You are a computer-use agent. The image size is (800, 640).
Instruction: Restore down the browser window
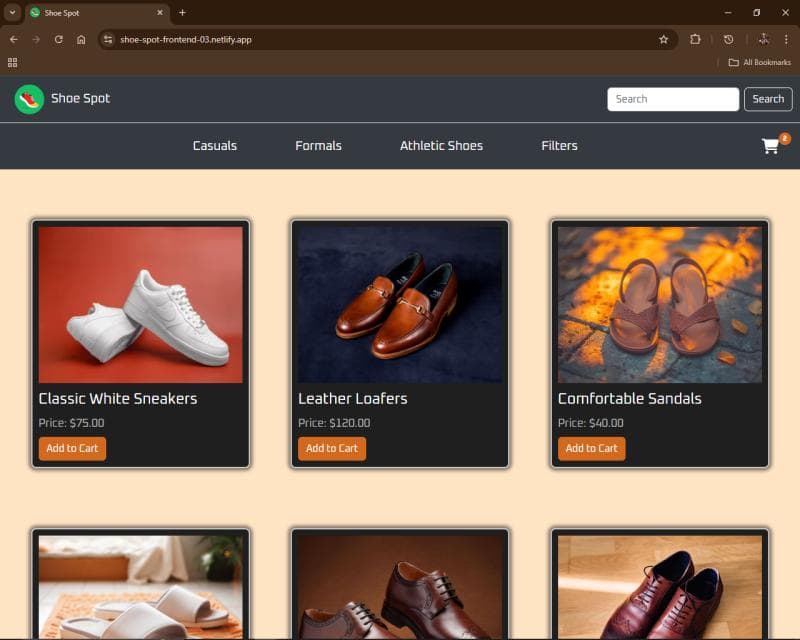(757, 13)
